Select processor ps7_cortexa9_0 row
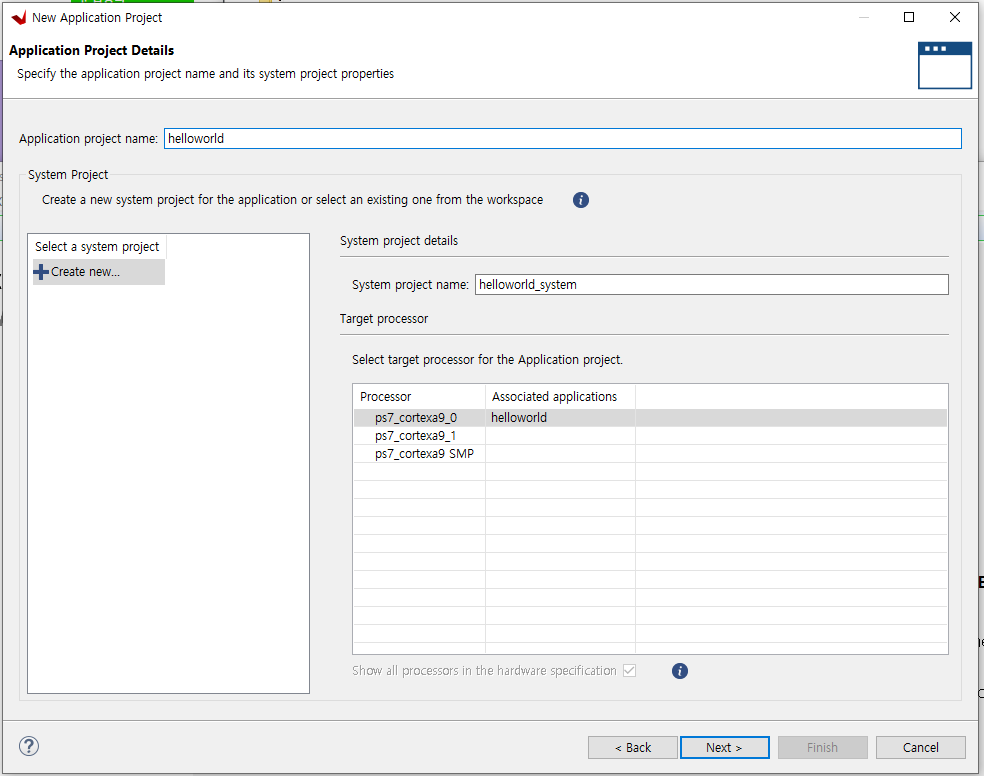 [650, 418]
